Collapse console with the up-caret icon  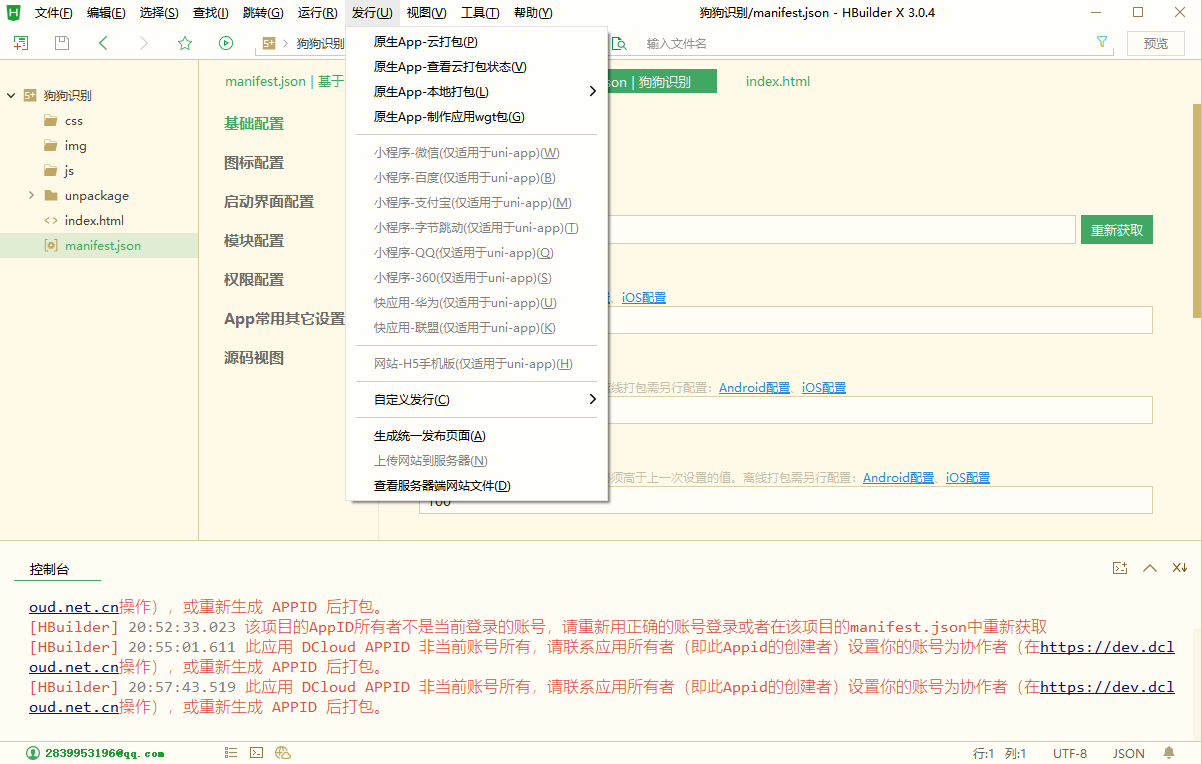click(x=1150, y=568)
